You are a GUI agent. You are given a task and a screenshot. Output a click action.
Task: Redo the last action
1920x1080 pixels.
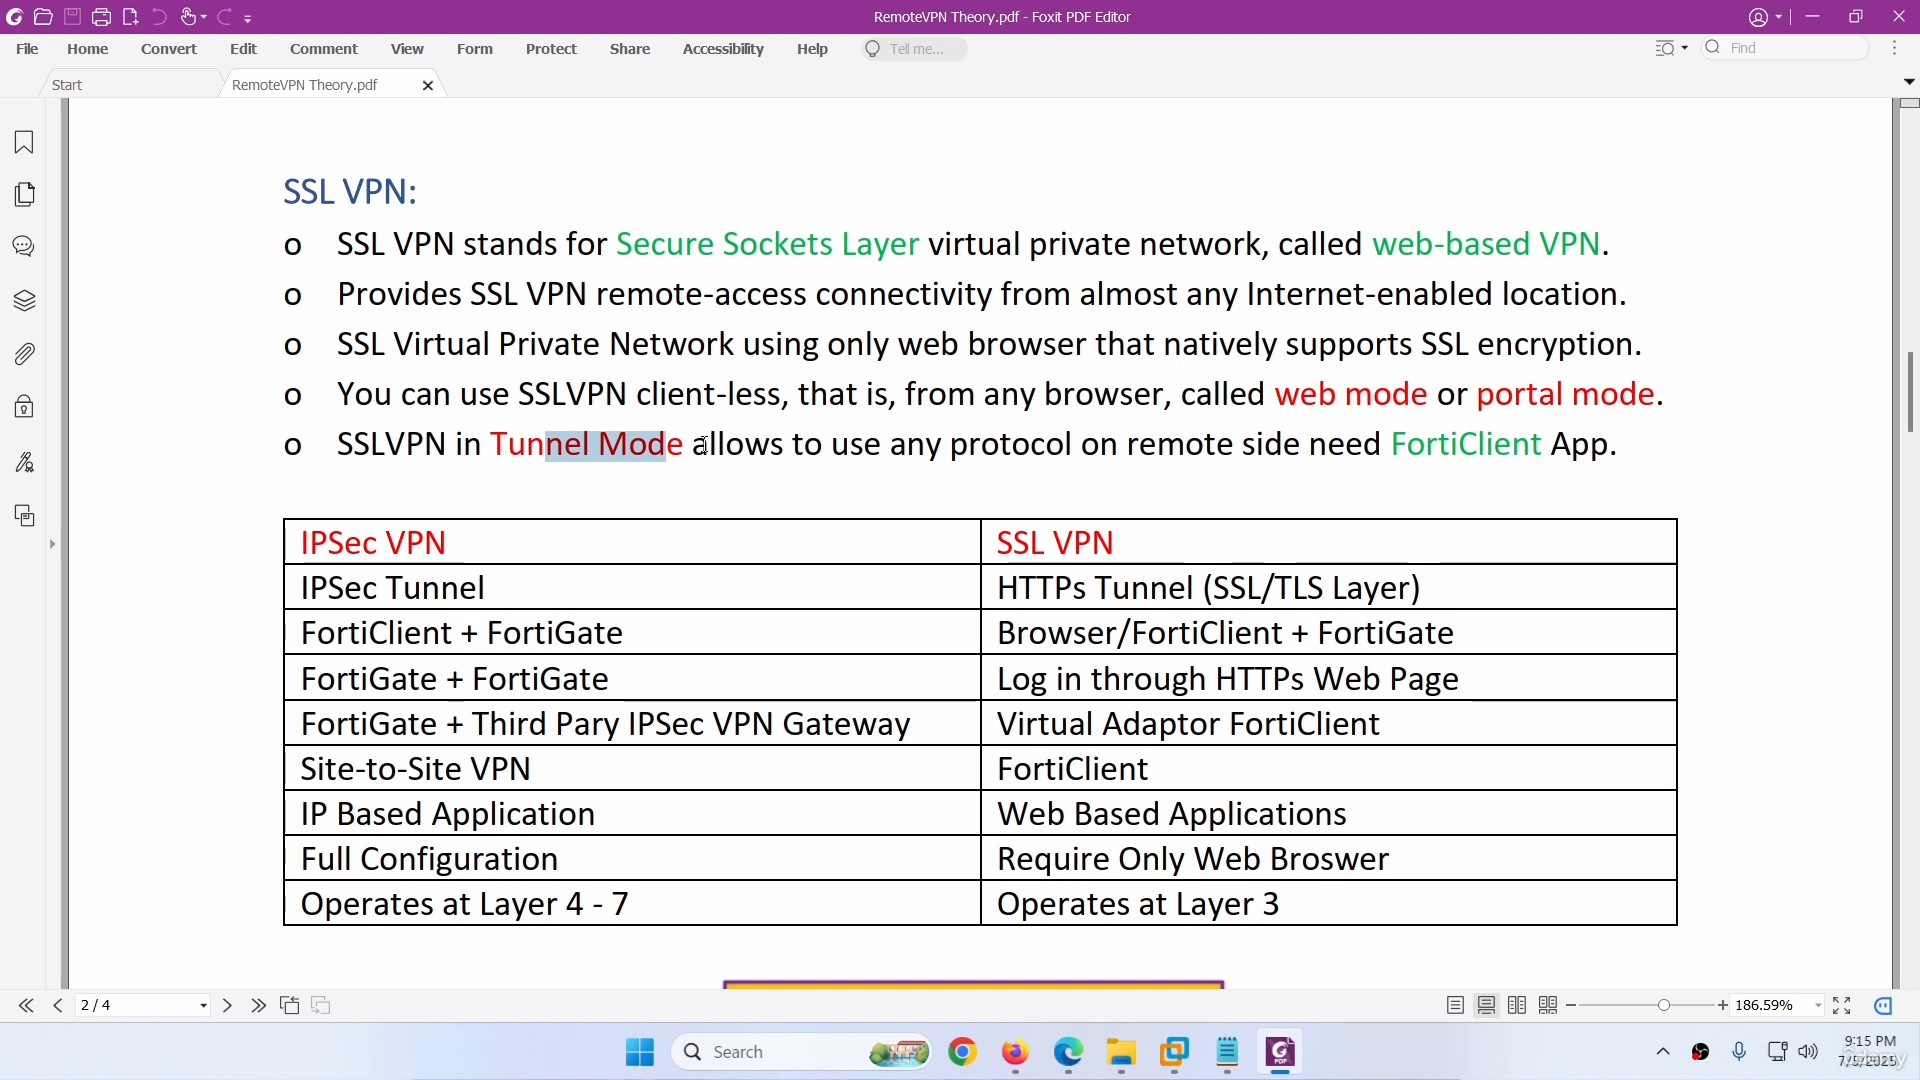tap(224, 17)
